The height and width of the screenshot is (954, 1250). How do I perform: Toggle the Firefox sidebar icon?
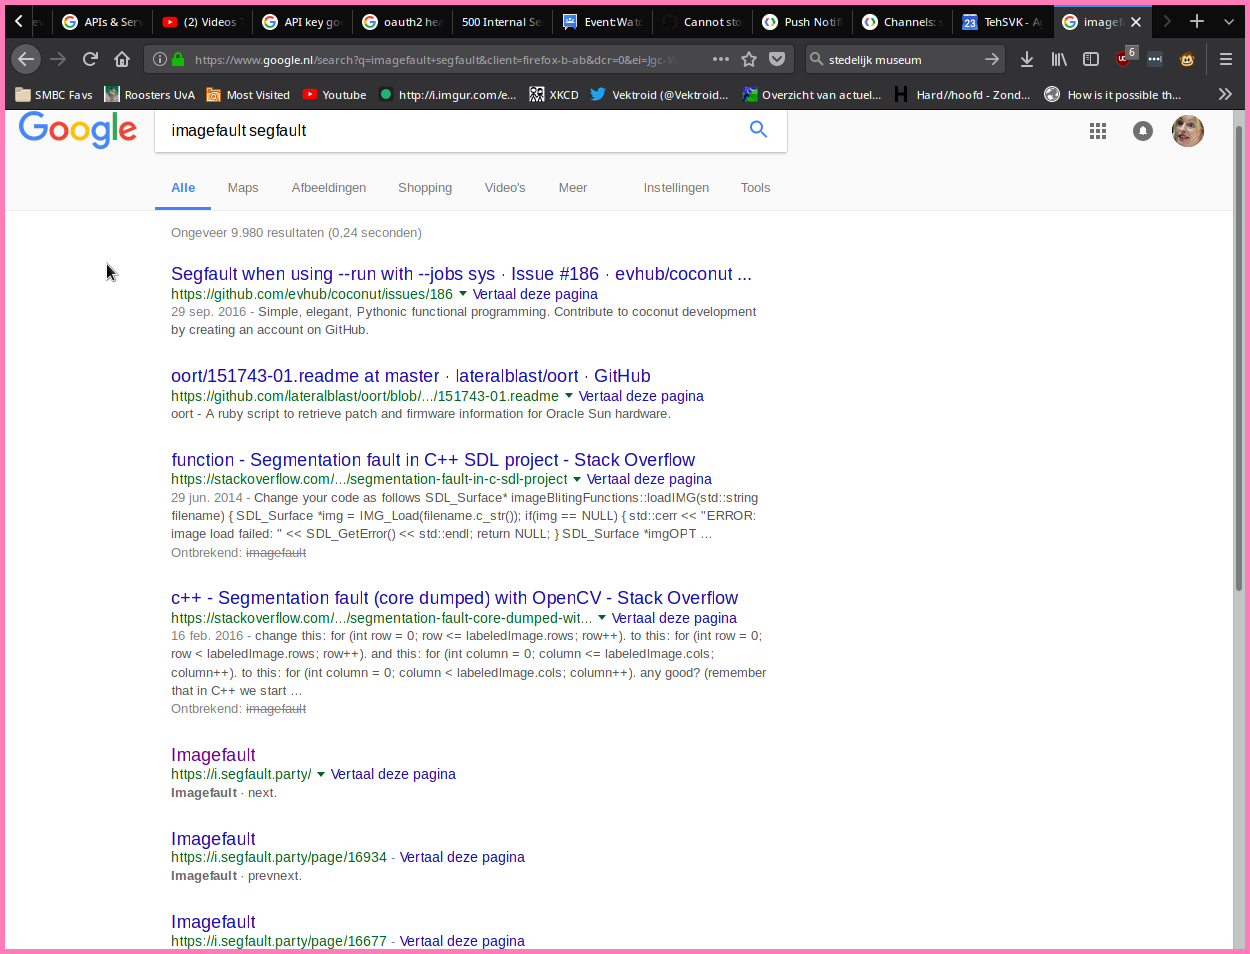click(1091, 59)
